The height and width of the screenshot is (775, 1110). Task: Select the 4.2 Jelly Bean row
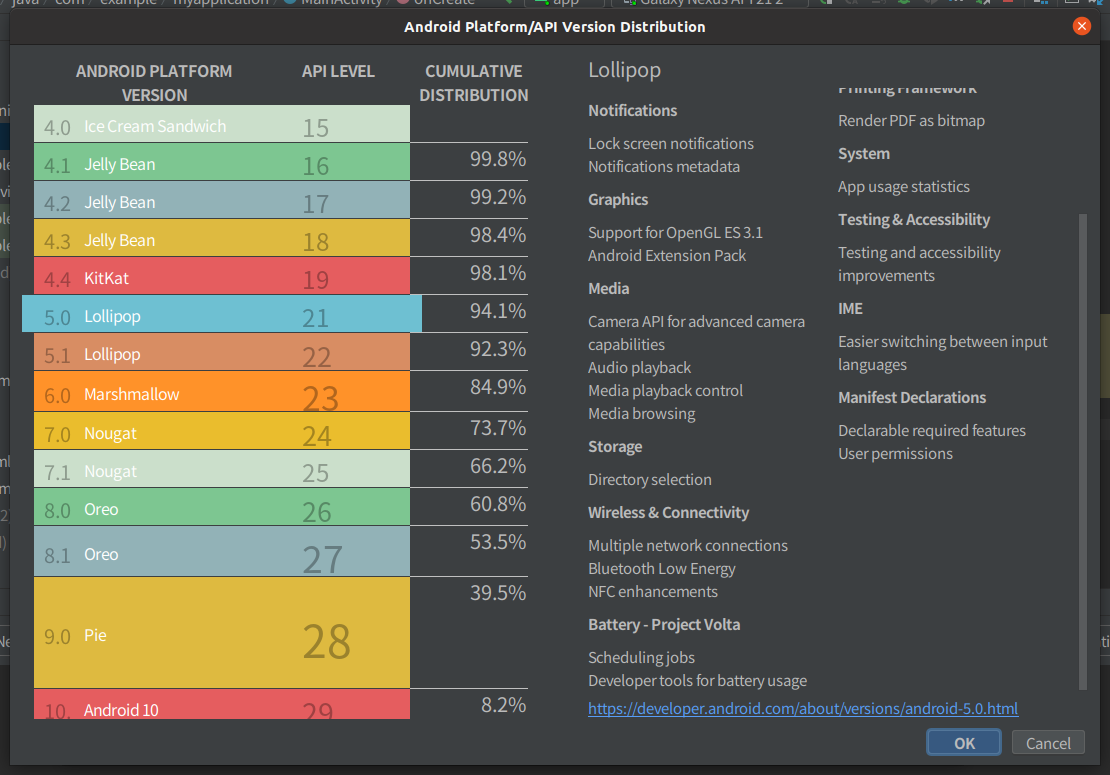point(222,200)
